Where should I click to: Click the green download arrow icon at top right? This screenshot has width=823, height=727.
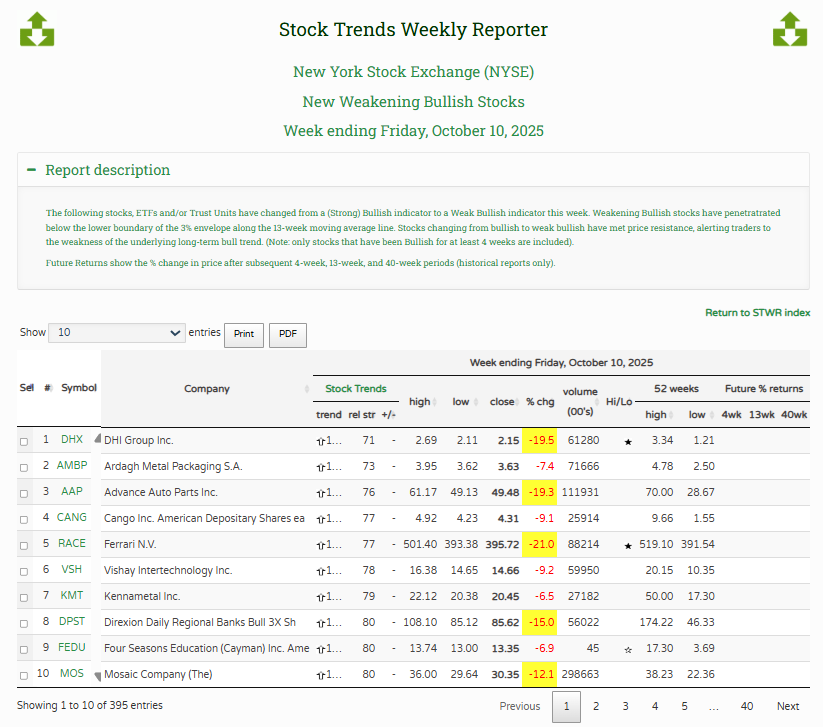pos(789,29)
